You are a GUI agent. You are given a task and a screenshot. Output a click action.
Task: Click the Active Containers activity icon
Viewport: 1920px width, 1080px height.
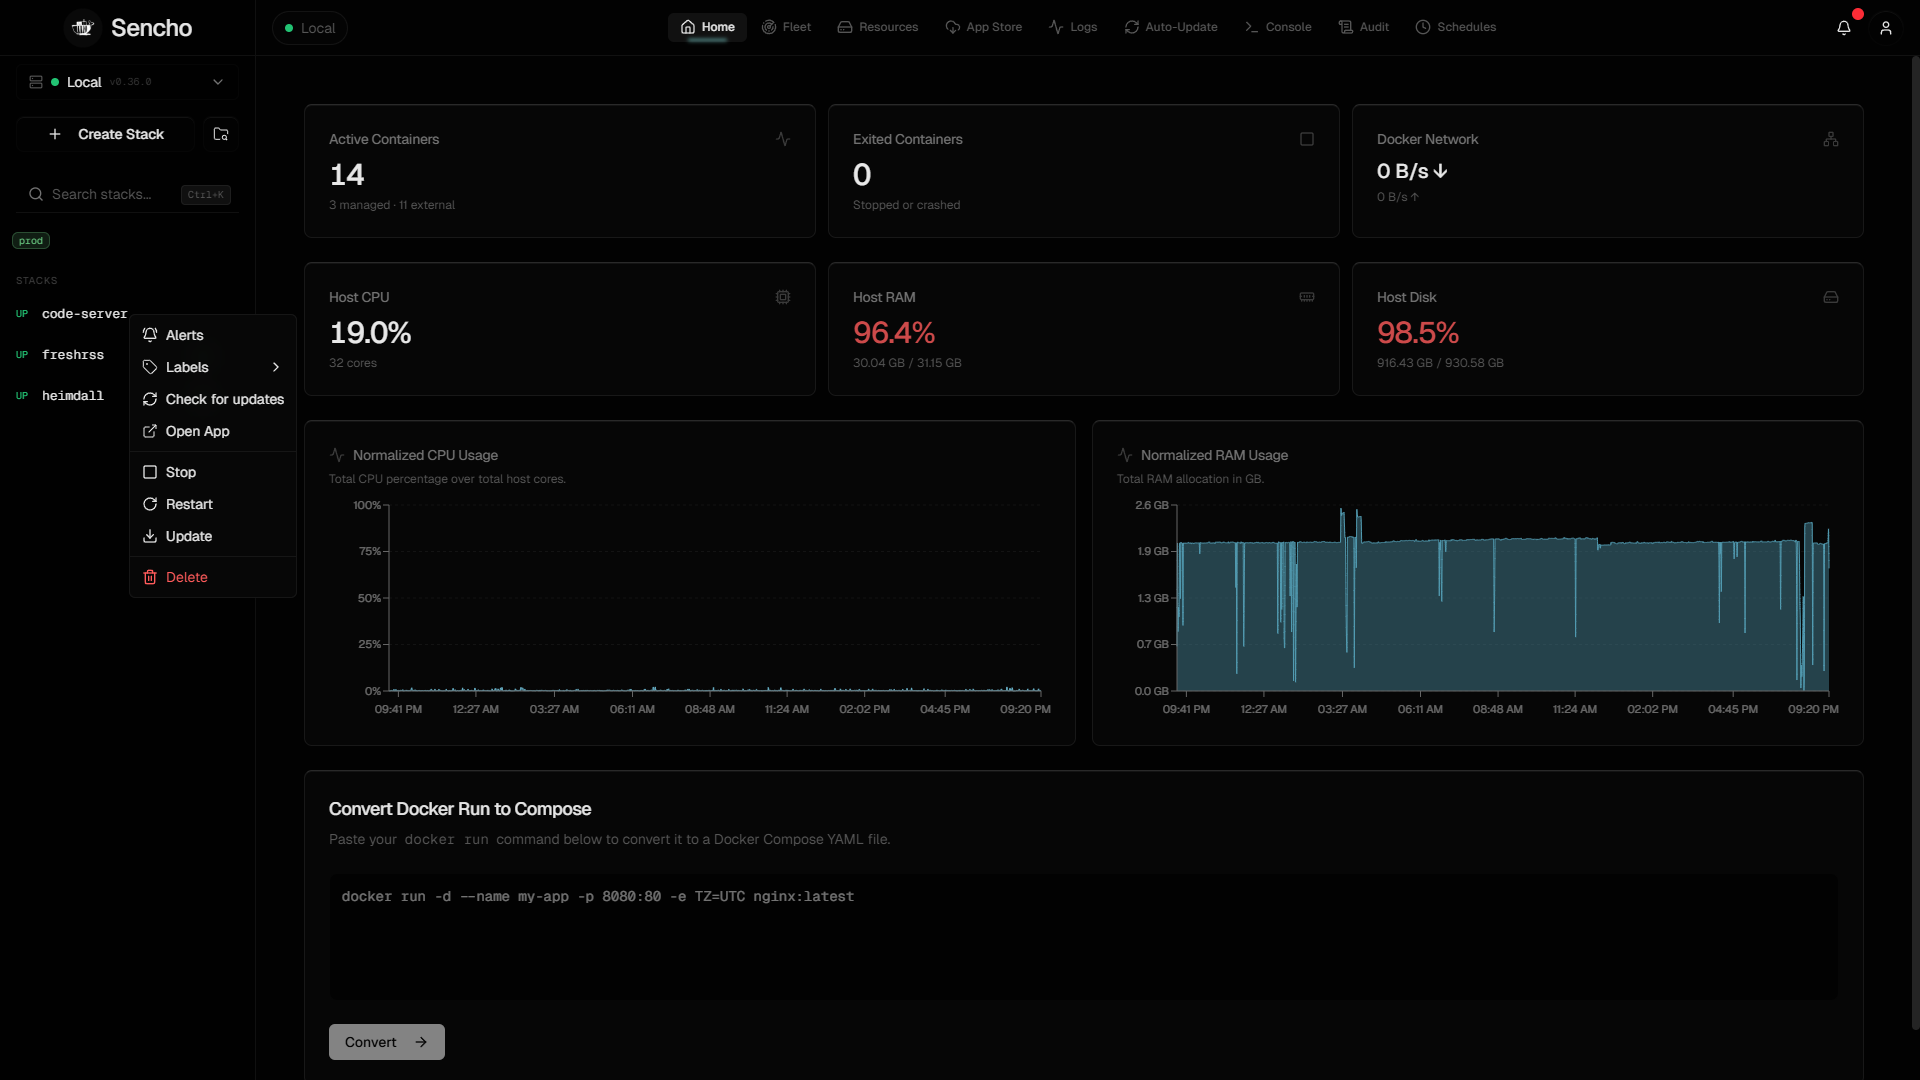pos(783,139)
